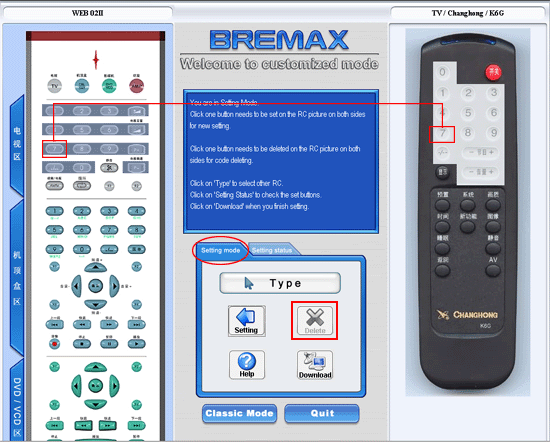Click the Classic Mode button
The height and width of the screenshot is (442, 550).
click(239, 414)
